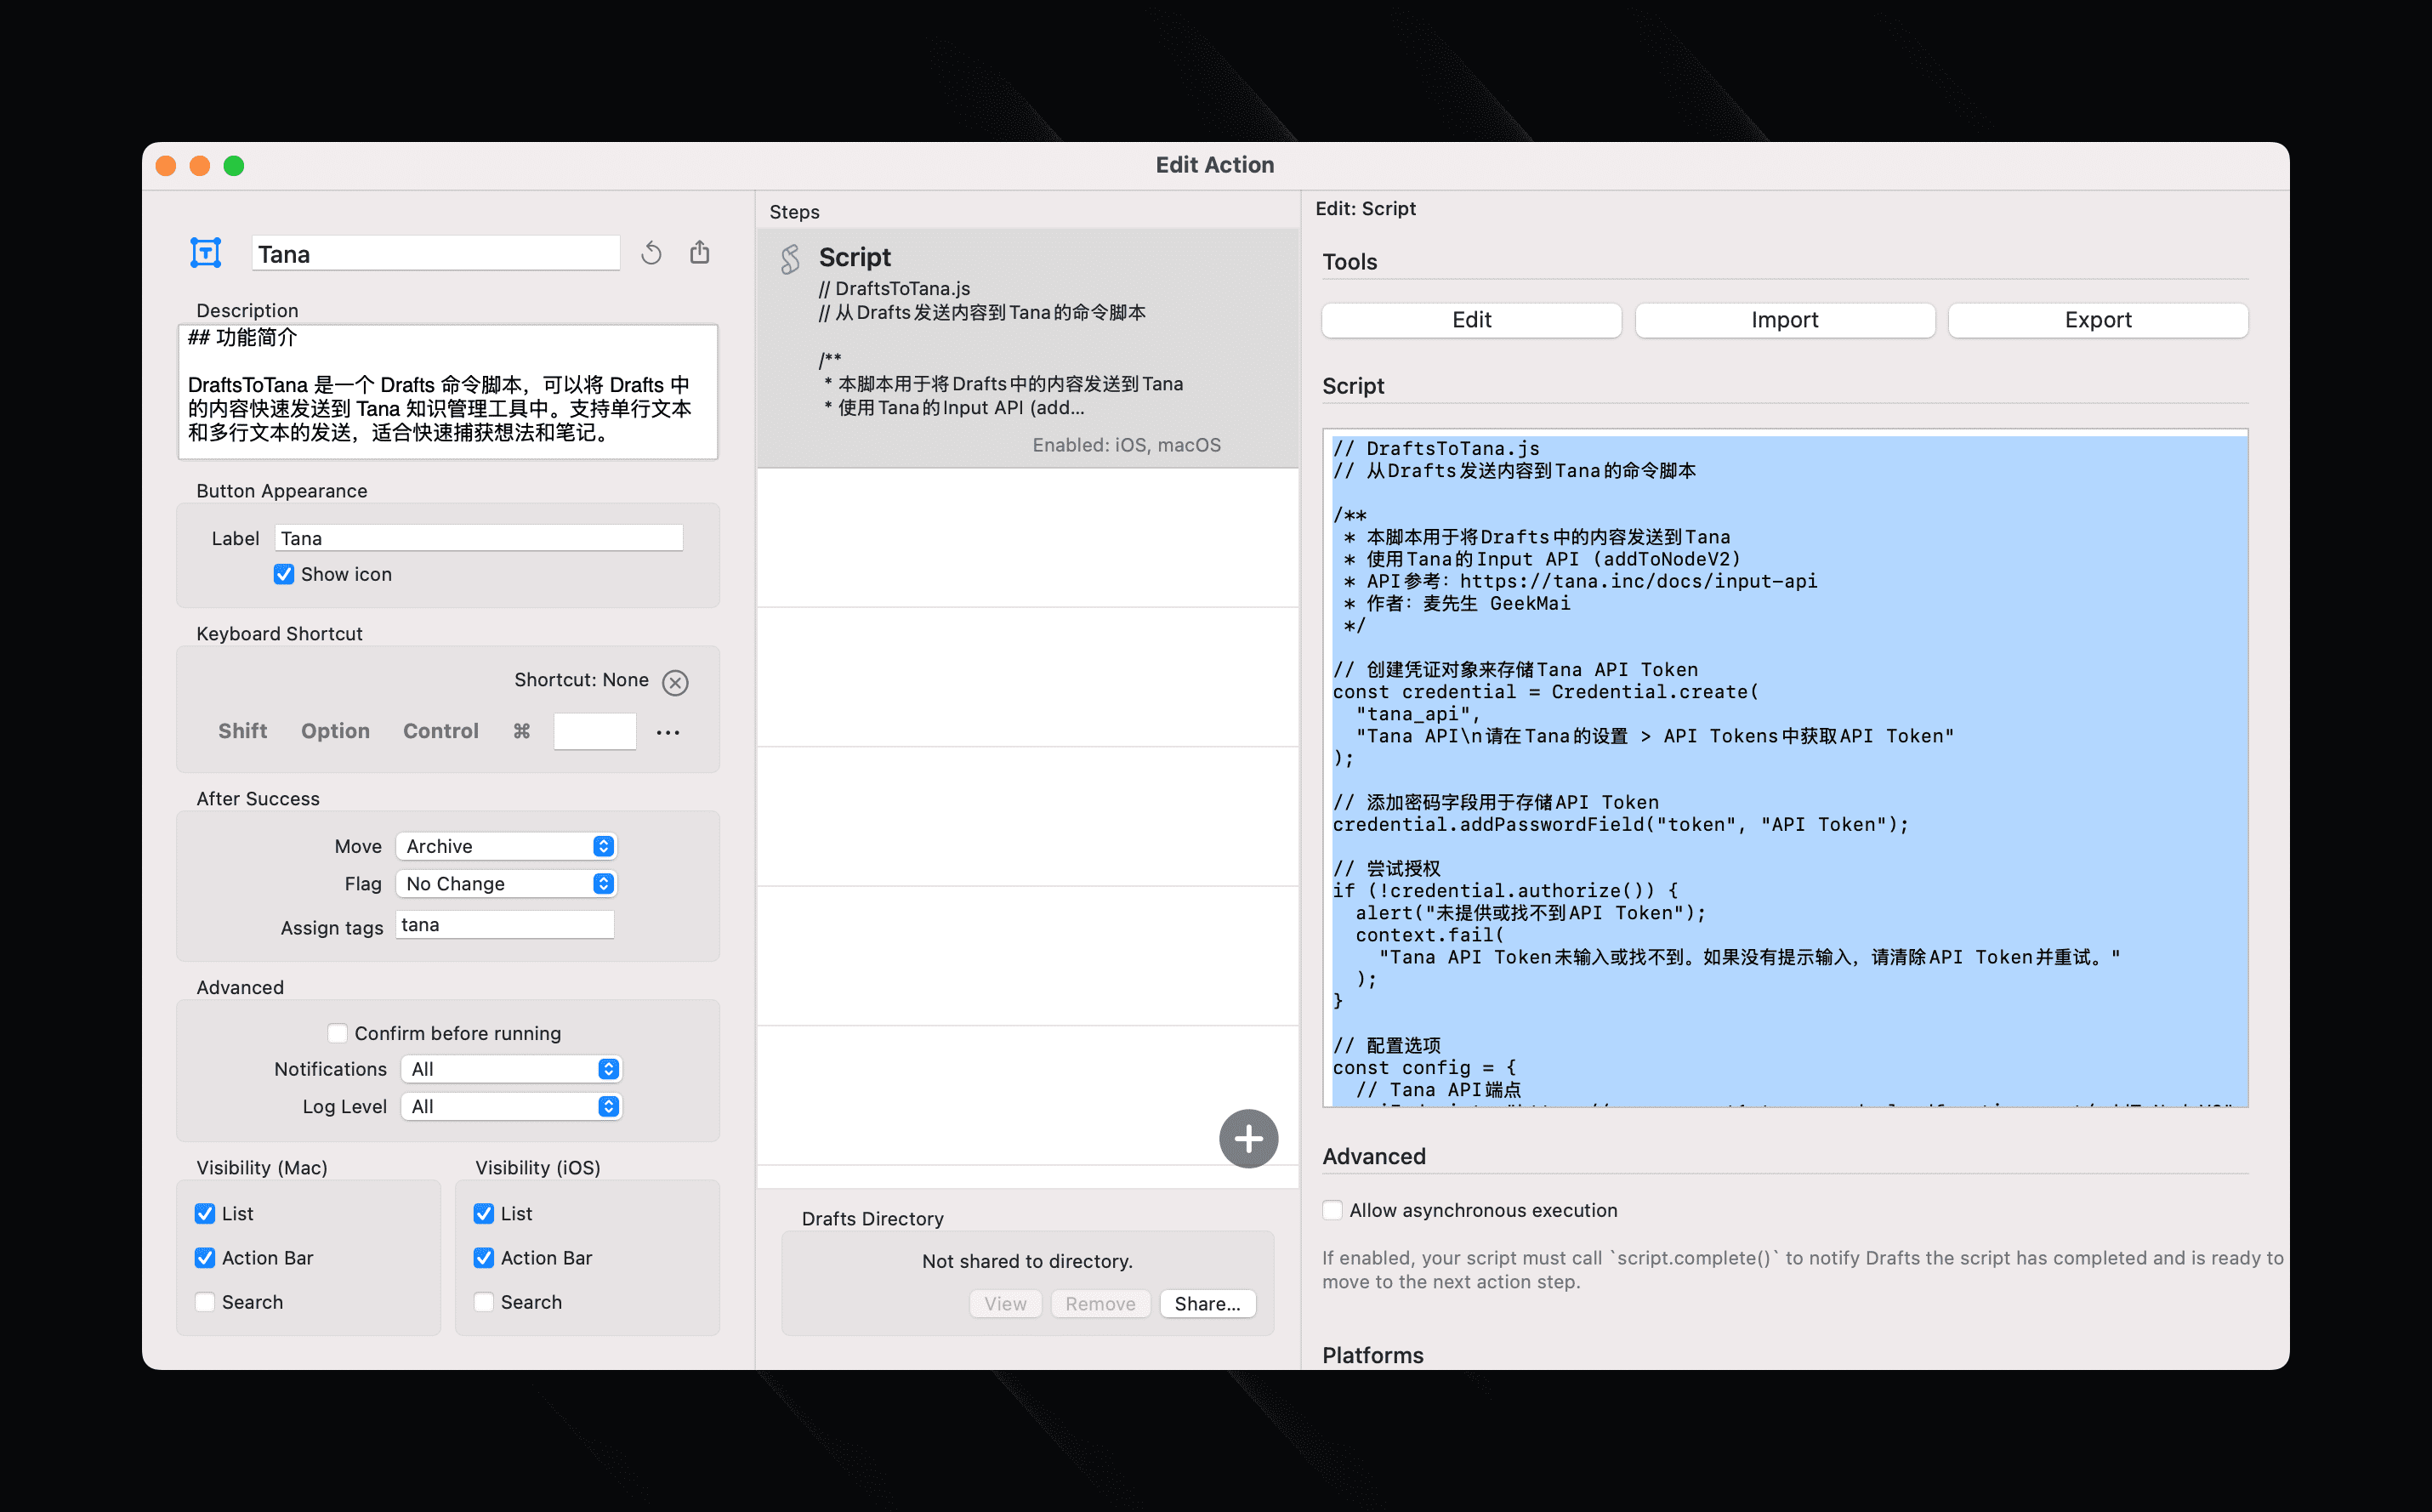This screenshot has width=2432, height=1512.
Task: Click the green zoom window button
Action: pyautogui.click(x=234, y=166)
